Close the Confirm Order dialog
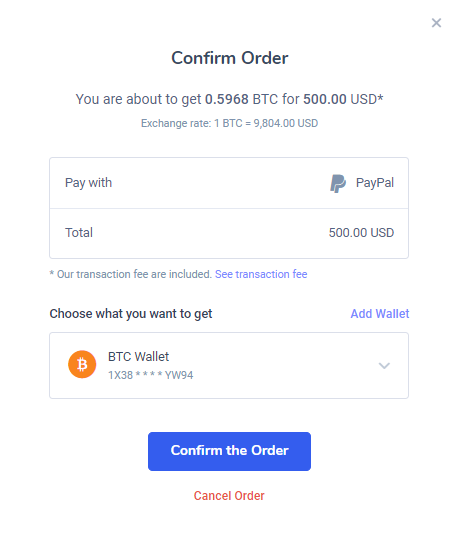This screenshot has width=455, height=555. pyautogui.click(x=436, y=23)
